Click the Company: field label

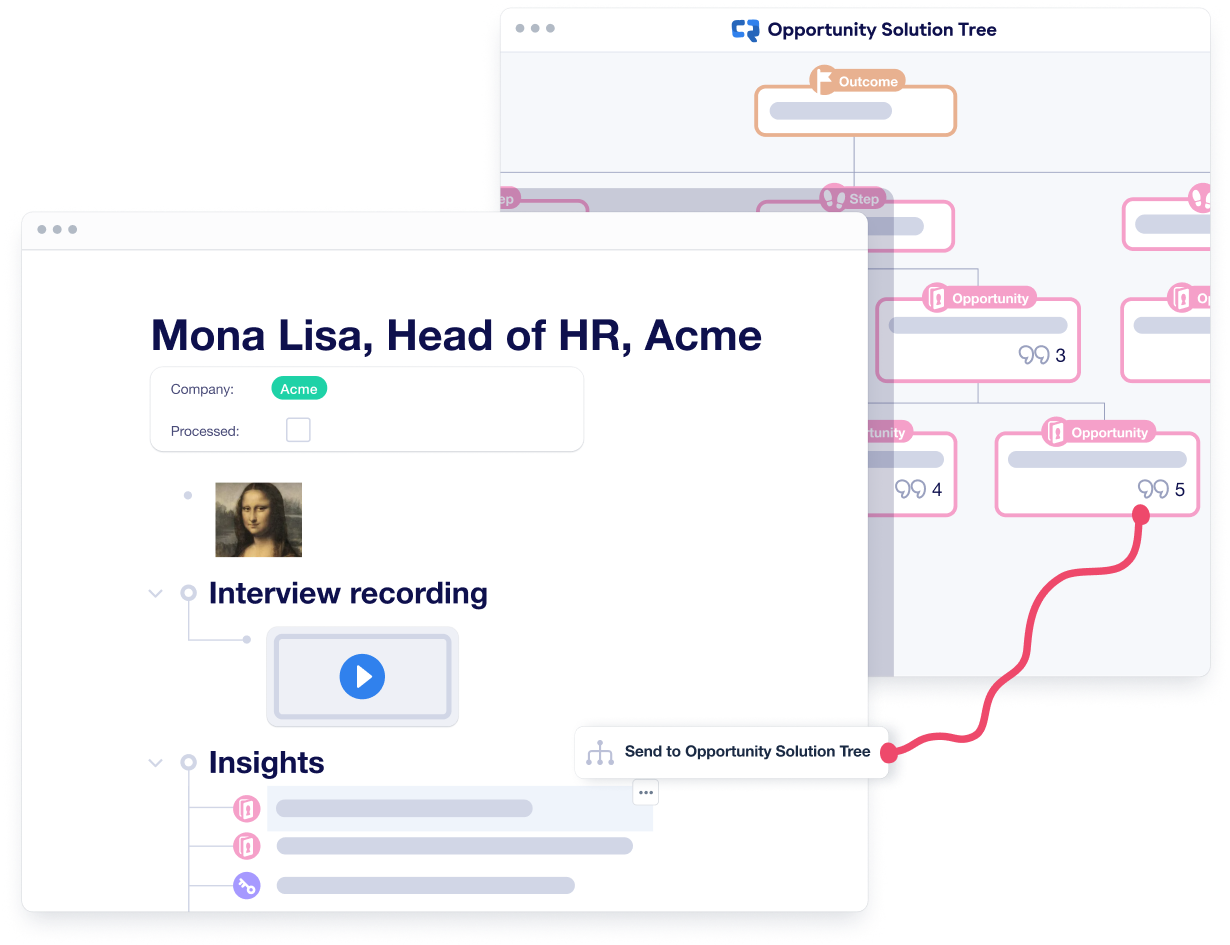pos(202,389)
